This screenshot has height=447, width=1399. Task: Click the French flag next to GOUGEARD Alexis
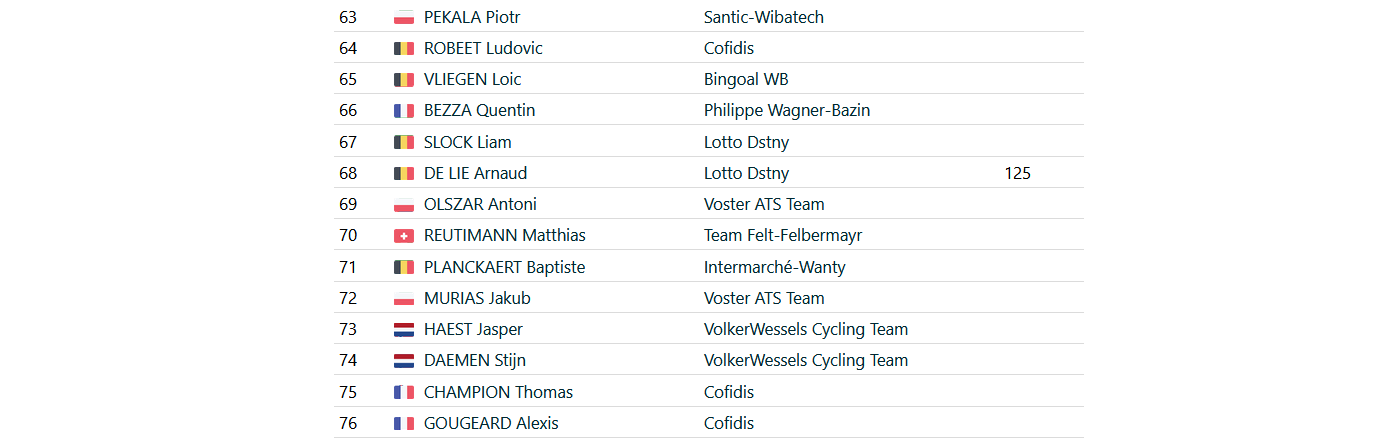pos(404,423)
